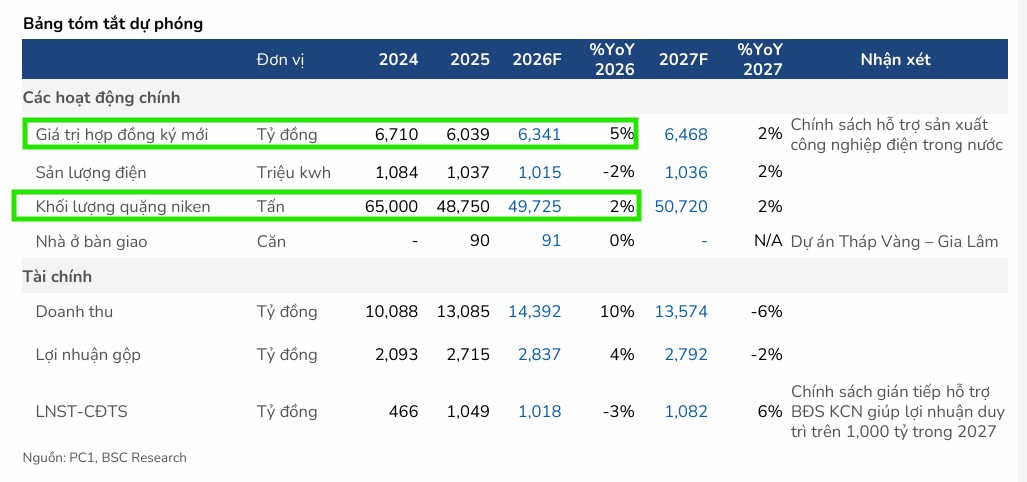Select the 'Các hoạt động chính' section row
This screenshot has height=482, width=1027.
click(101, 98)
